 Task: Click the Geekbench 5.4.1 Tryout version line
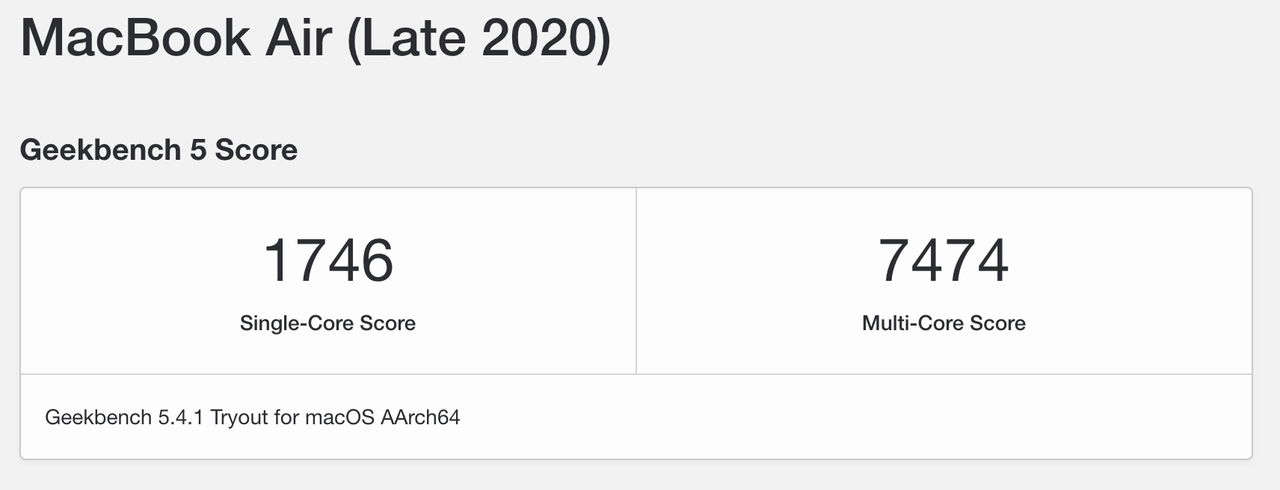252,417
